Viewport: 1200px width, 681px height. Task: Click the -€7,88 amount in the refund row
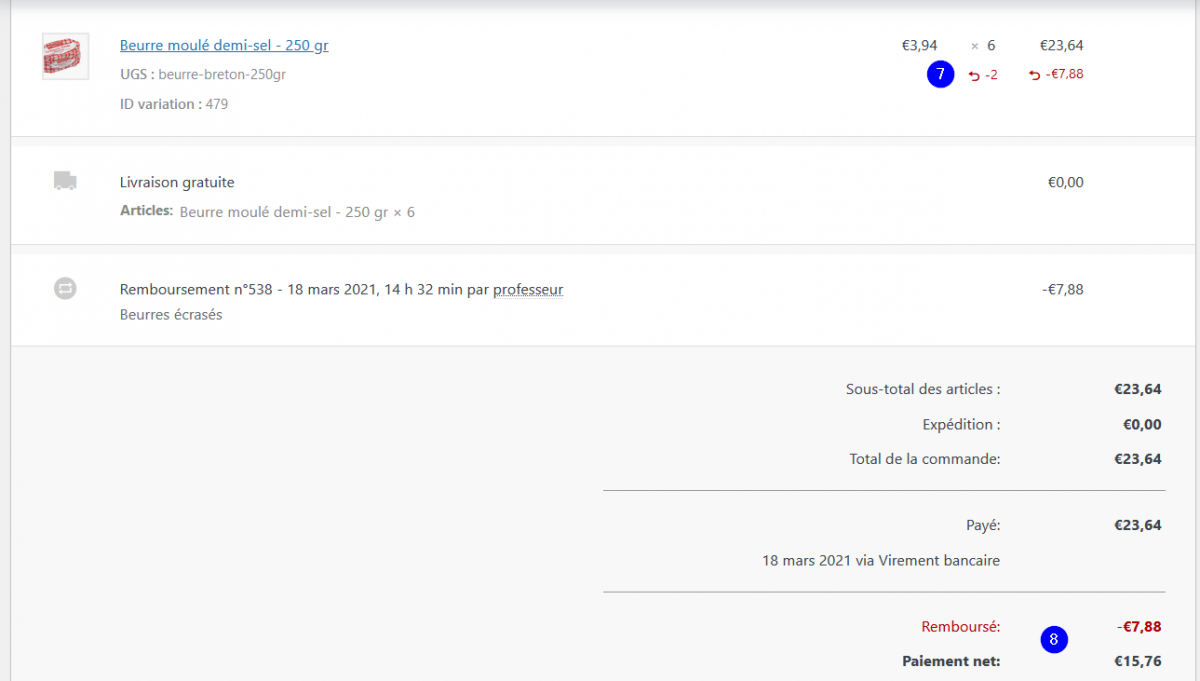tap(1062, 290)
